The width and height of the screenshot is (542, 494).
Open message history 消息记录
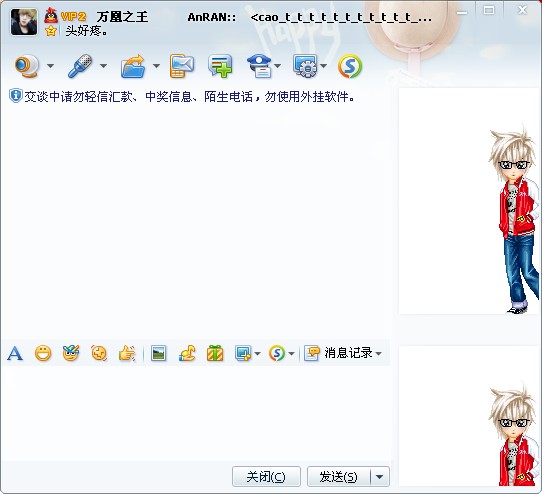pos(339,353)
